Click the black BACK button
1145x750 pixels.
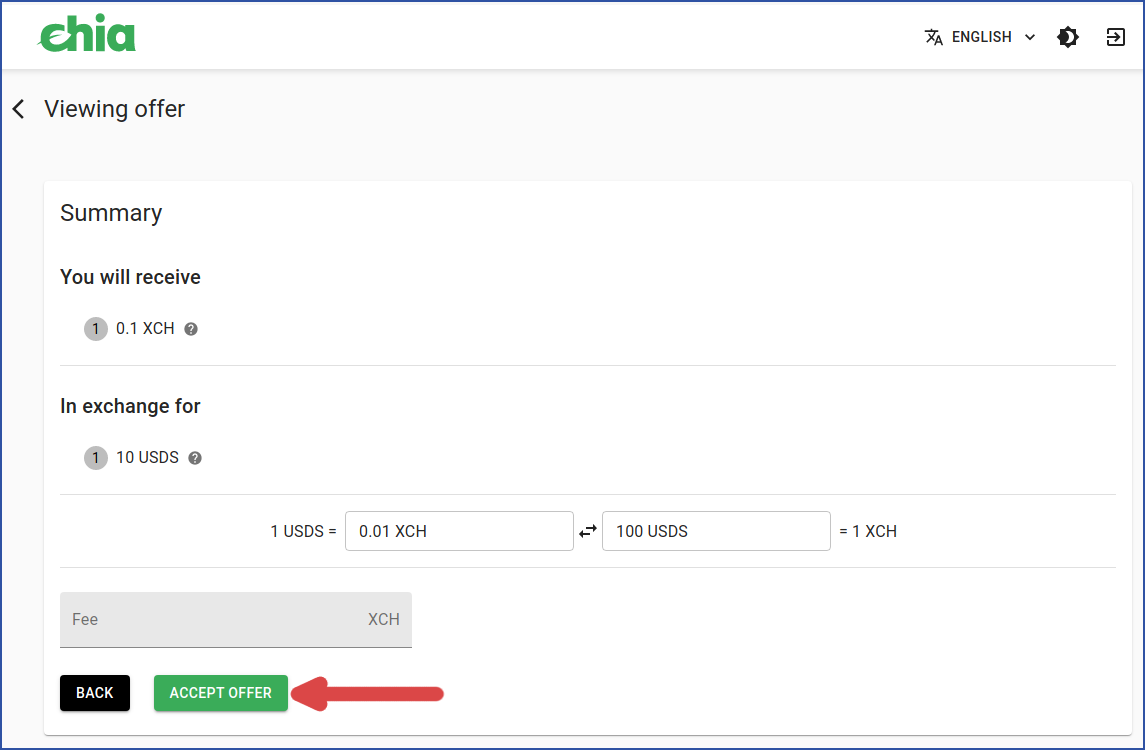pyautogui.click(x=95, y=693)
